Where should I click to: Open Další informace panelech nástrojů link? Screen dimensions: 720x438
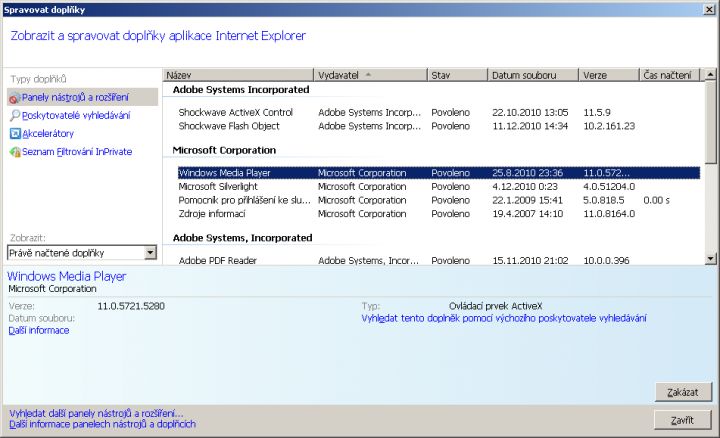[x=102, y=424]
